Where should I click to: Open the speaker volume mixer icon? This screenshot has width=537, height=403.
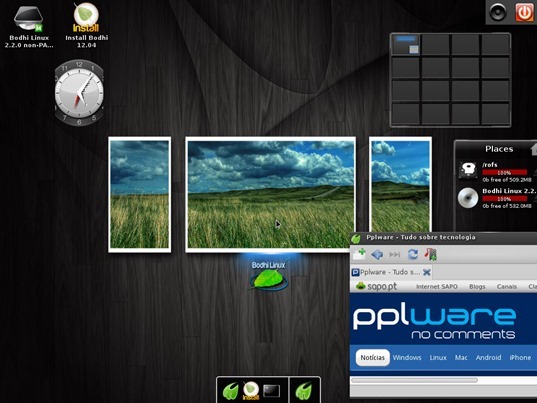click(x=498, y=12)
